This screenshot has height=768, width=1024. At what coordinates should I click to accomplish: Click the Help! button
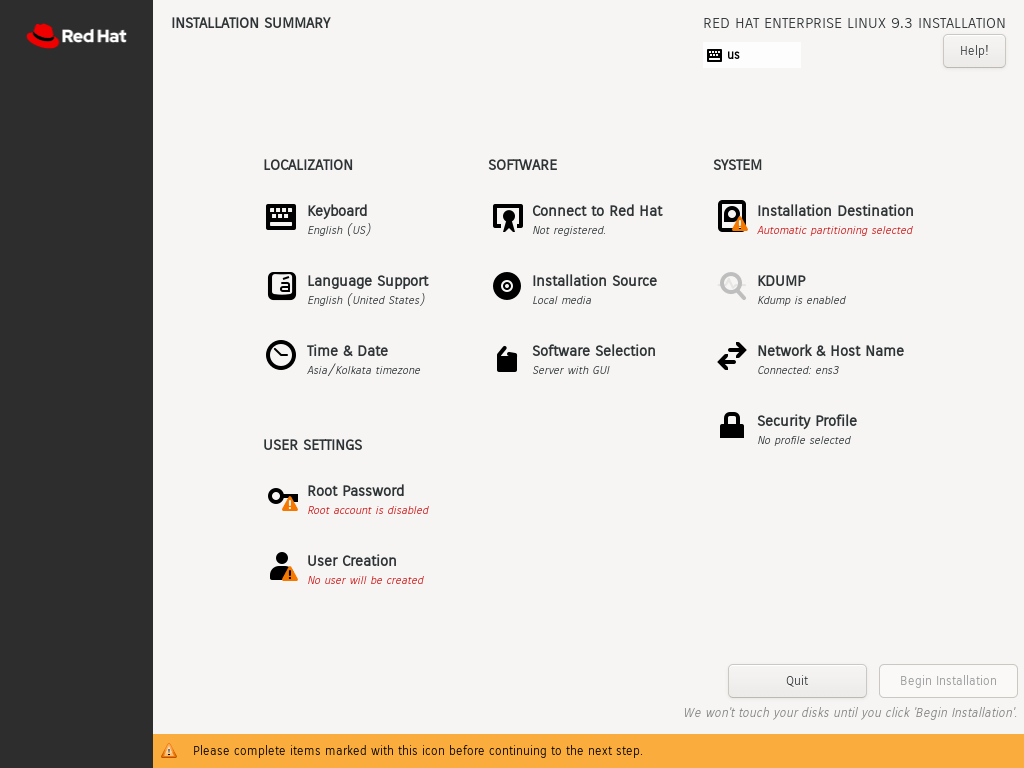[974, 51]
